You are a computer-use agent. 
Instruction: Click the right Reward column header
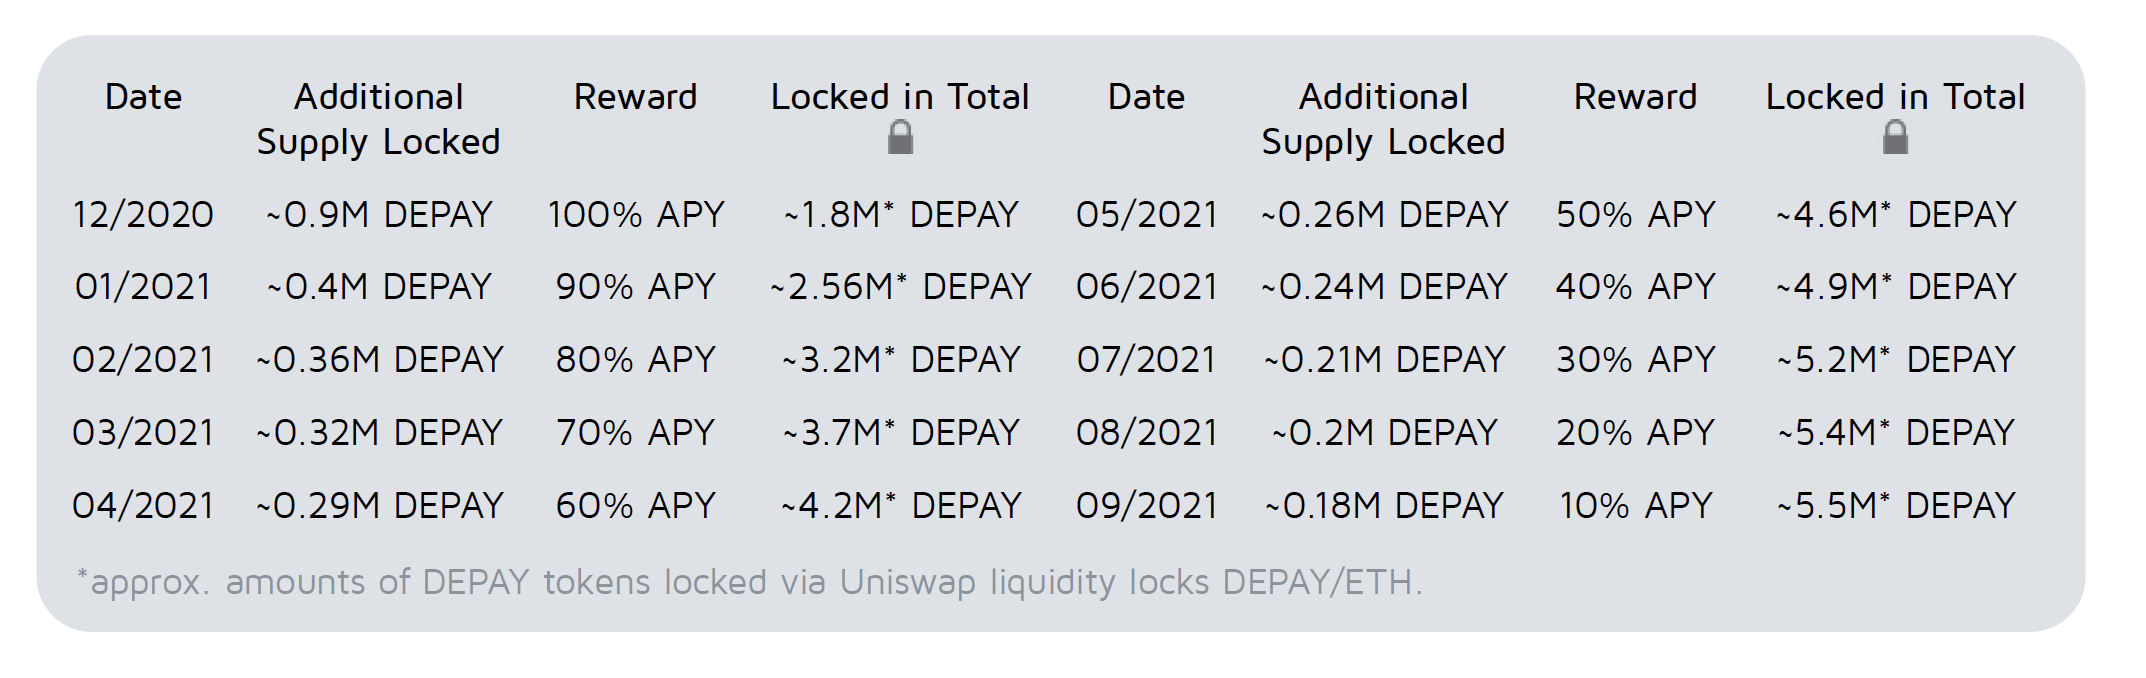[x=1636, y=97]
